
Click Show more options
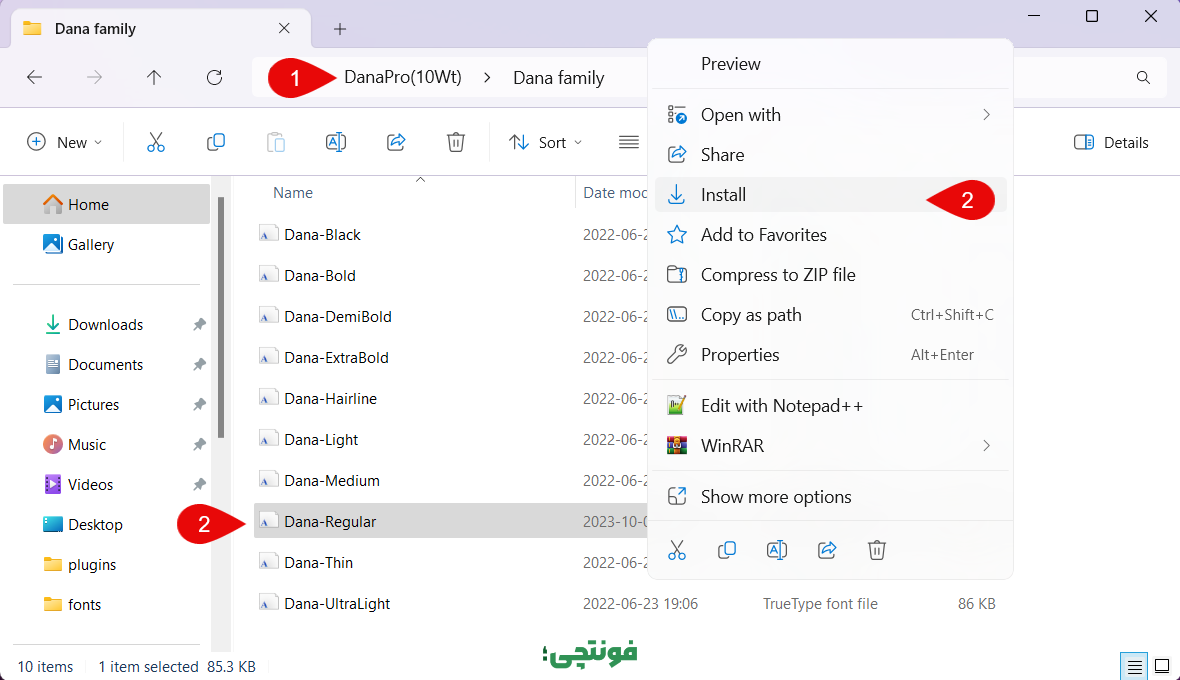click(x=830, y=496)
